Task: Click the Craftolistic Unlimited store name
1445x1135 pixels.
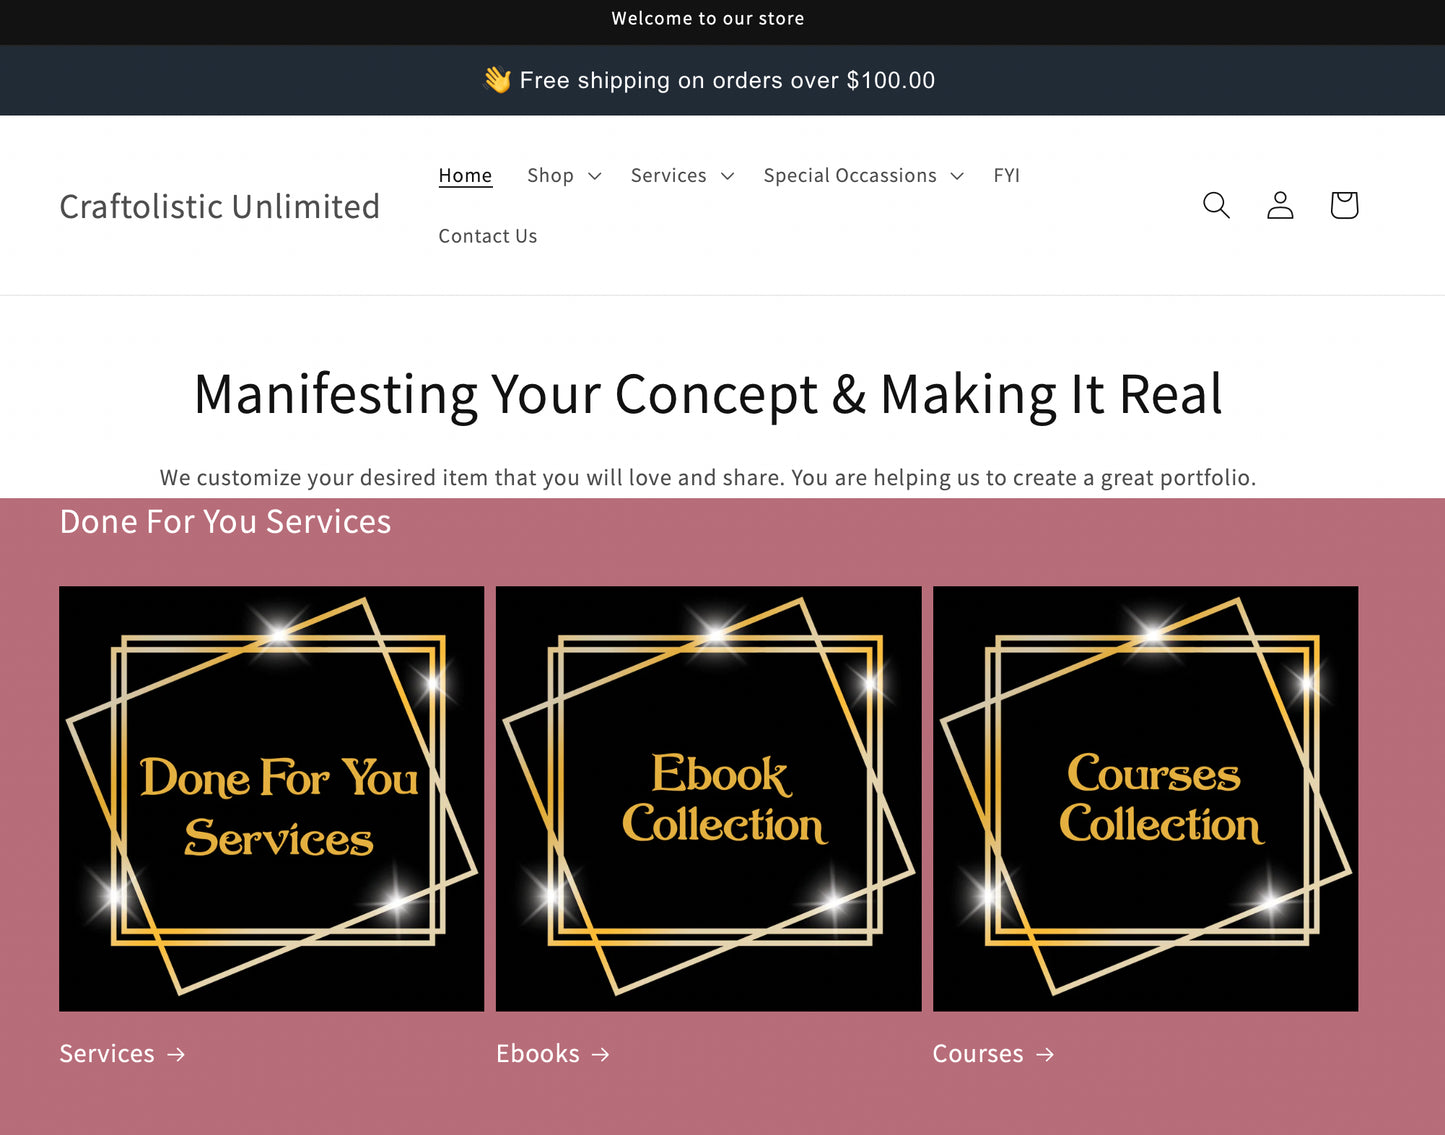Action: point(219,206)
